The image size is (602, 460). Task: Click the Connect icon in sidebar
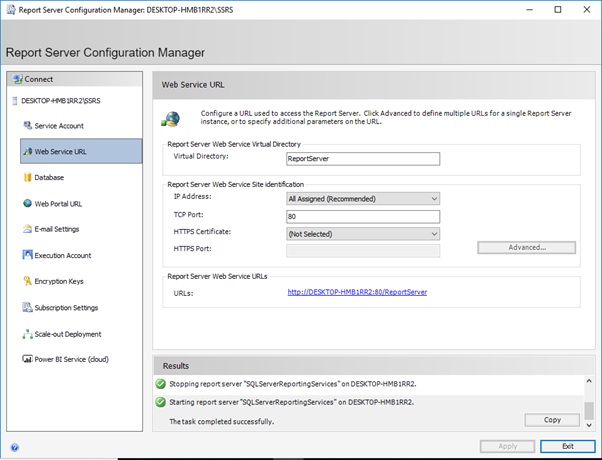(18, 79)
